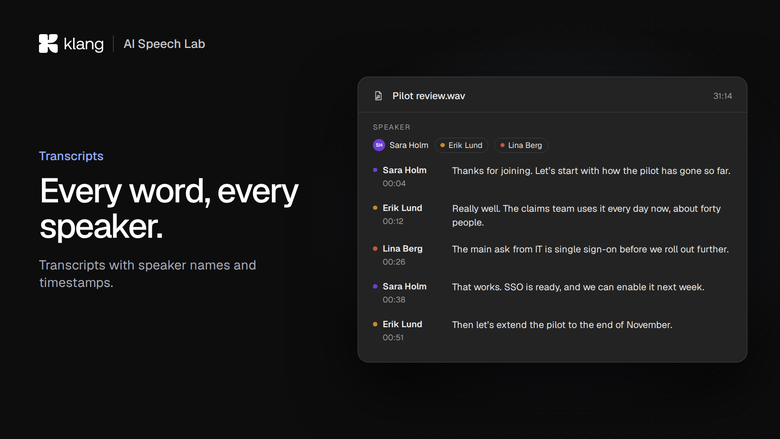780x439 pixels.
Task: Click Erik Lund name at 00:51
Action: click(x=402, y=324)
